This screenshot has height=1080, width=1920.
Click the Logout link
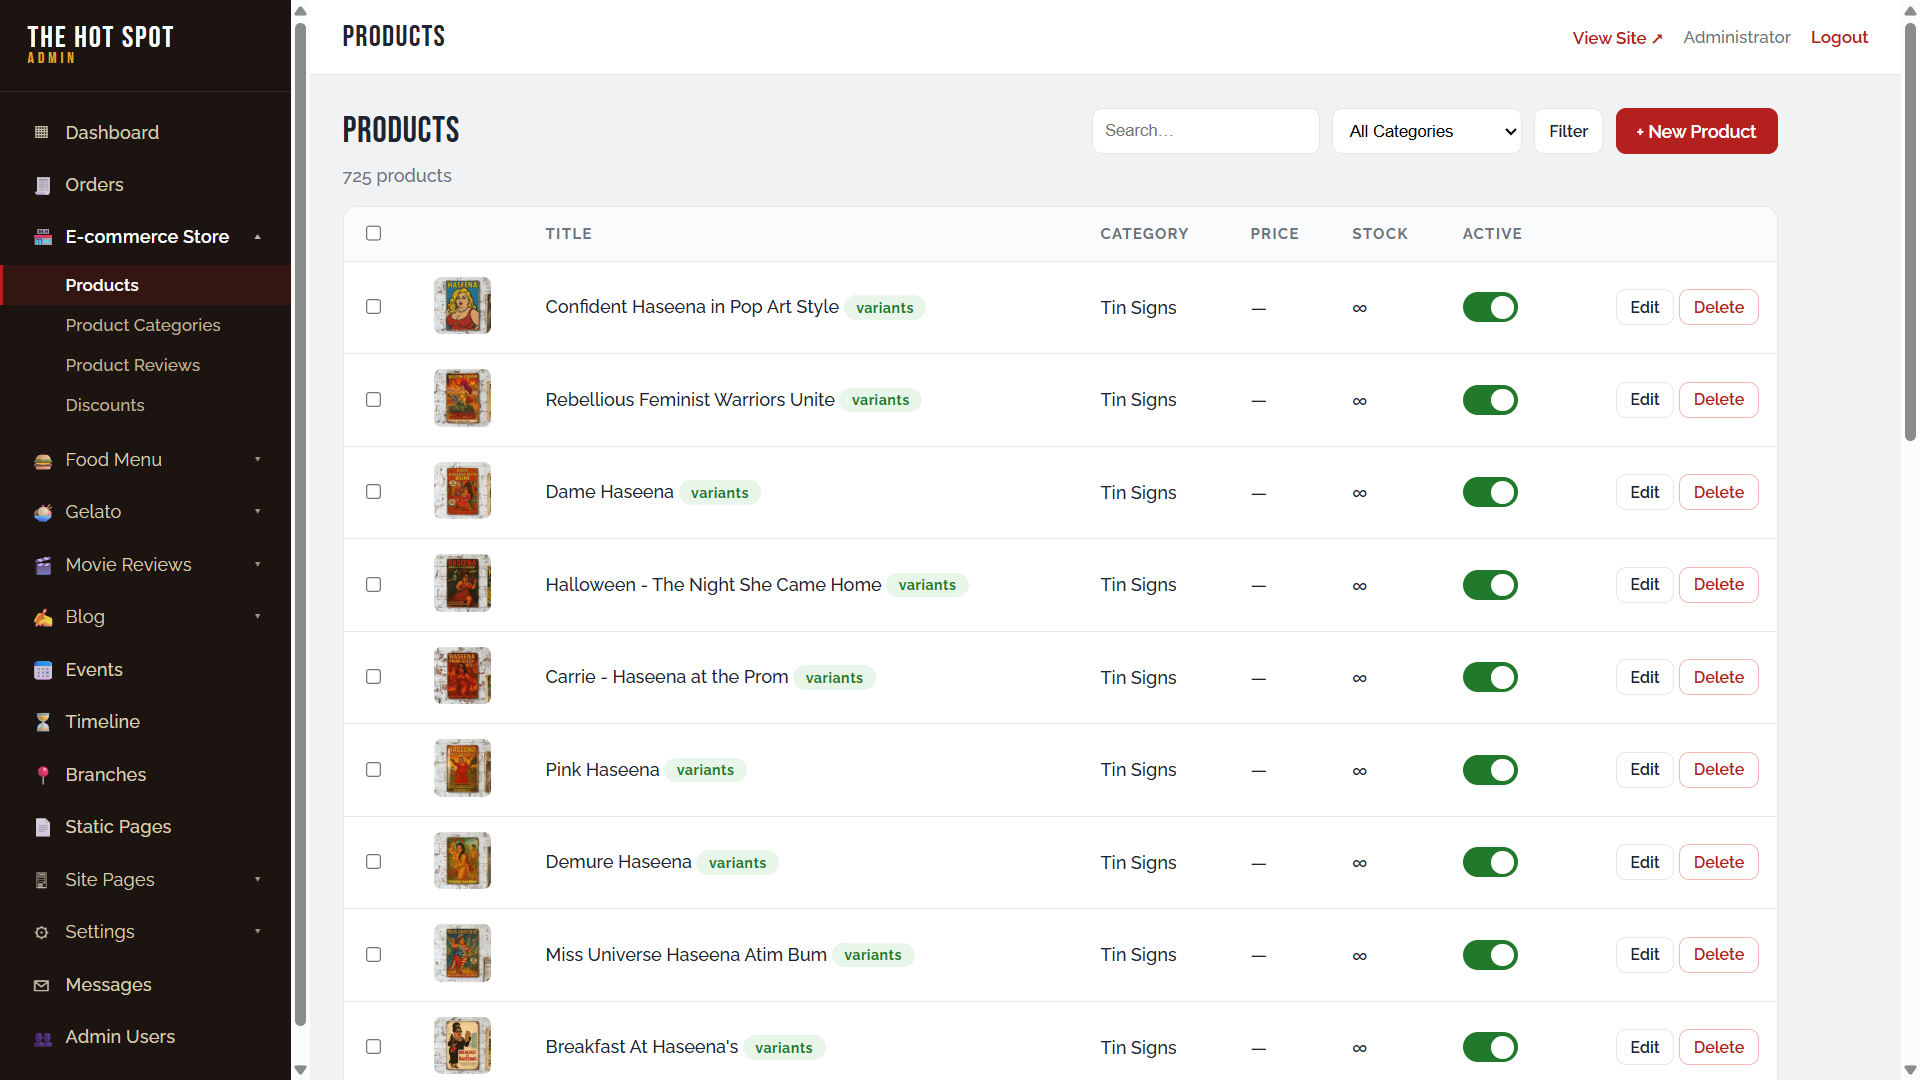click(x=1839, y=37)
